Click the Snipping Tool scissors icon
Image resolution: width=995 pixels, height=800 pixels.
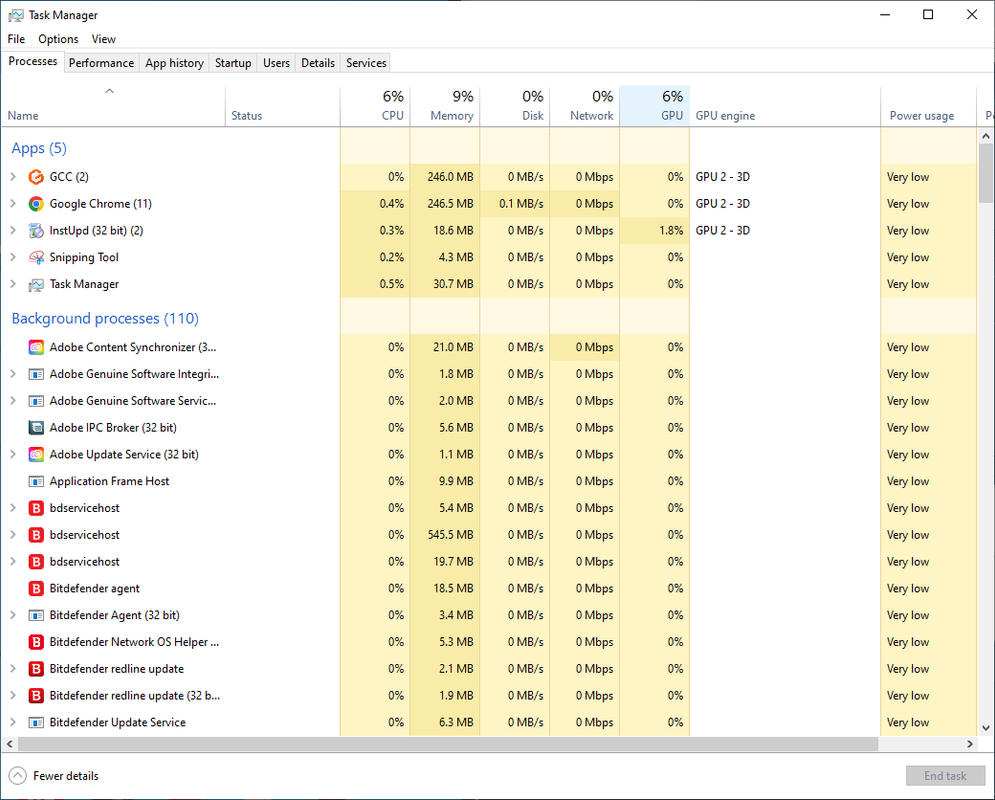tap(36, 258)
